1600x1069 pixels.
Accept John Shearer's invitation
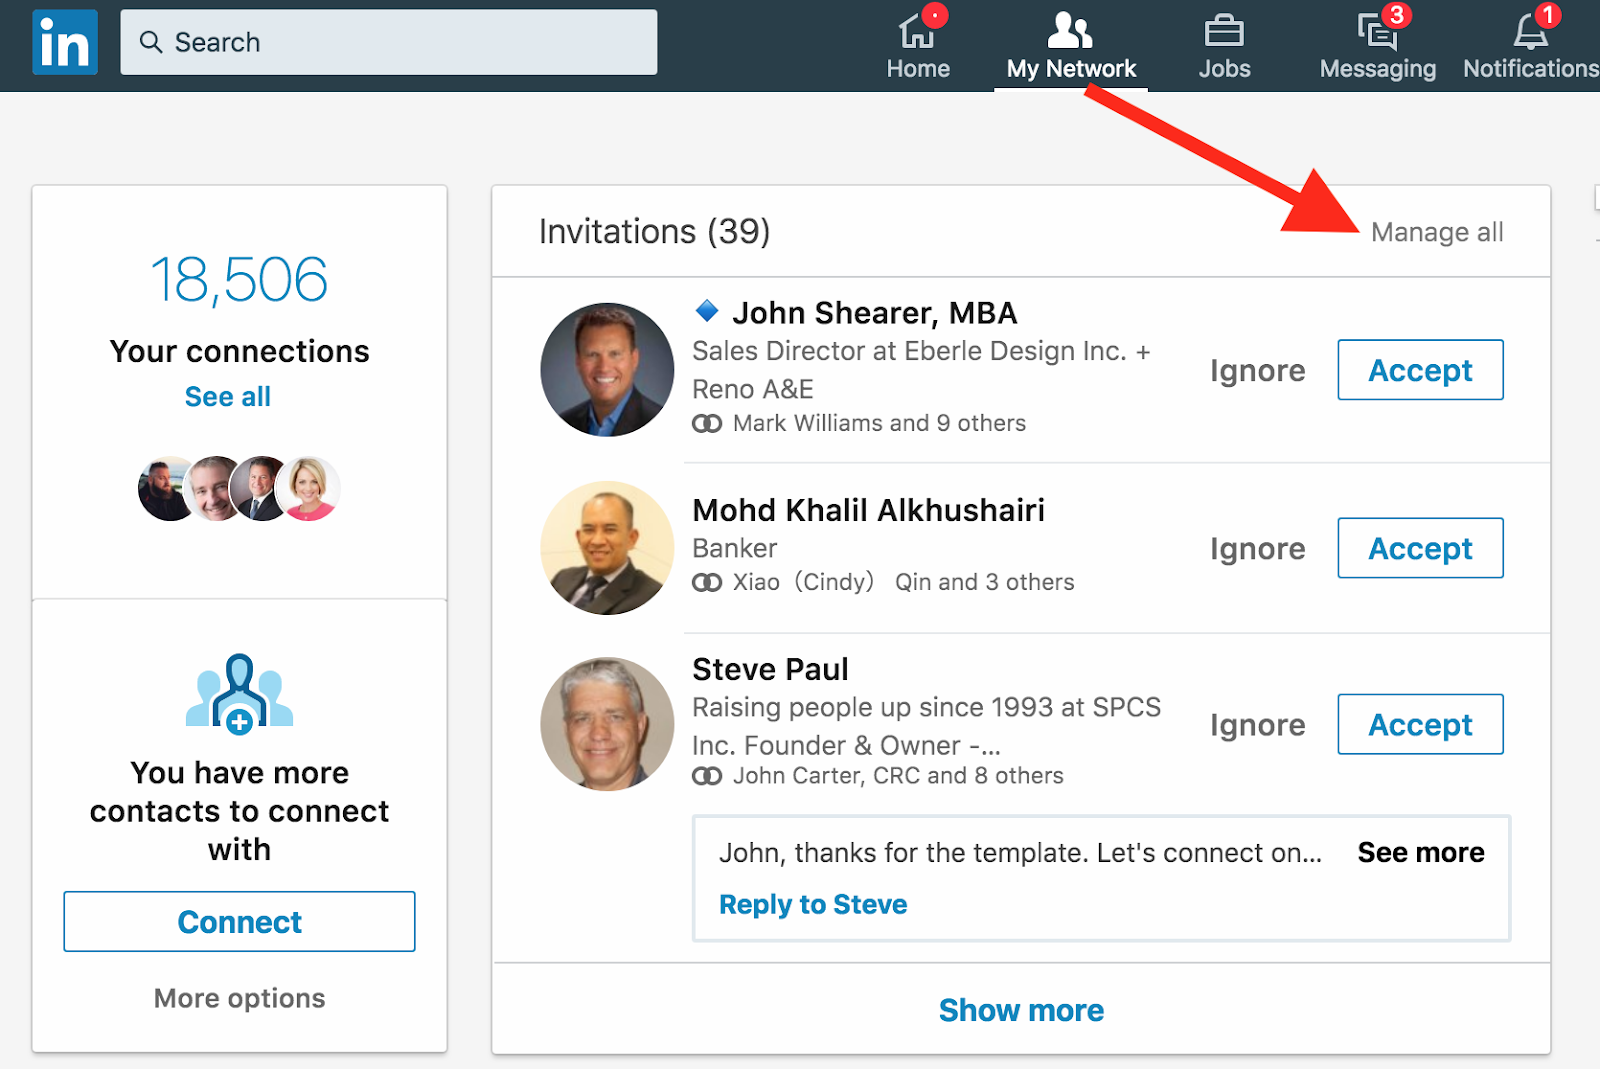click(1419, 370)
